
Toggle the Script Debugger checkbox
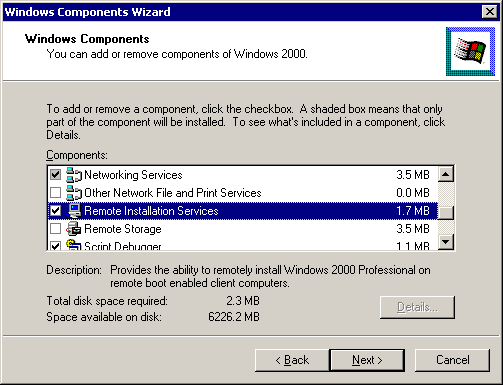(55, 246)
